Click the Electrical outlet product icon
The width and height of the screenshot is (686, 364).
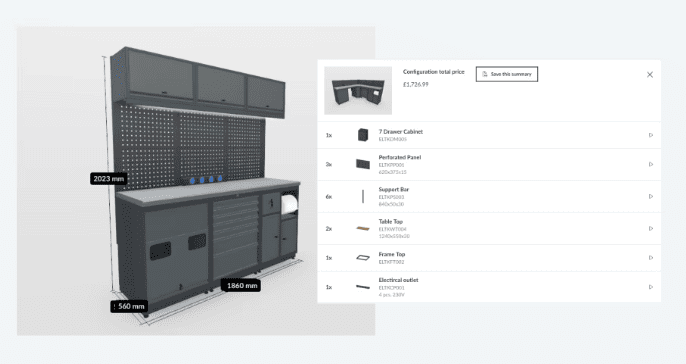tap(363, 287)
